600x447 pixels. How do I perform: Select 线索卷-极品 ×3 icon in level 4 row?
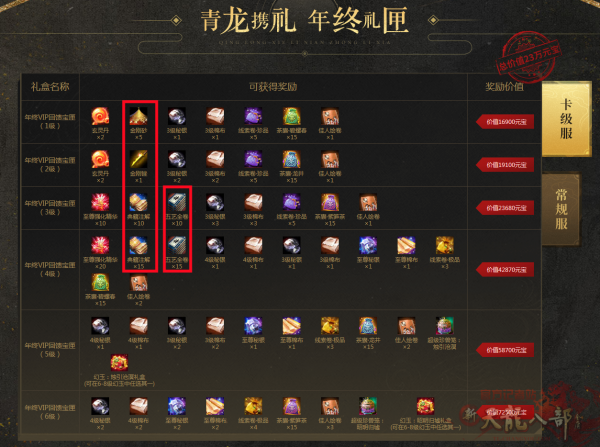(x=445, y=245)
